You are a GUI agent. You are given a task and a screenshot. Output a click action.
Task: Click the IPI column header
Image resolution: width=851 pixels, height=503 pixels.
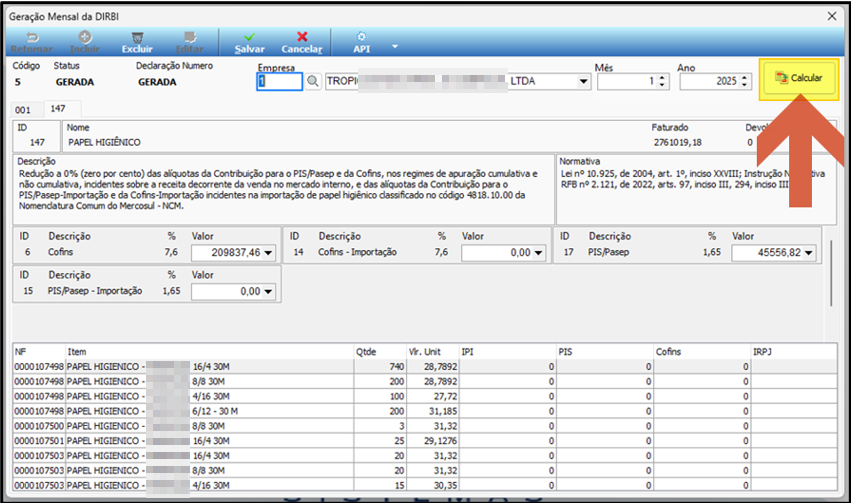point(507,352)
